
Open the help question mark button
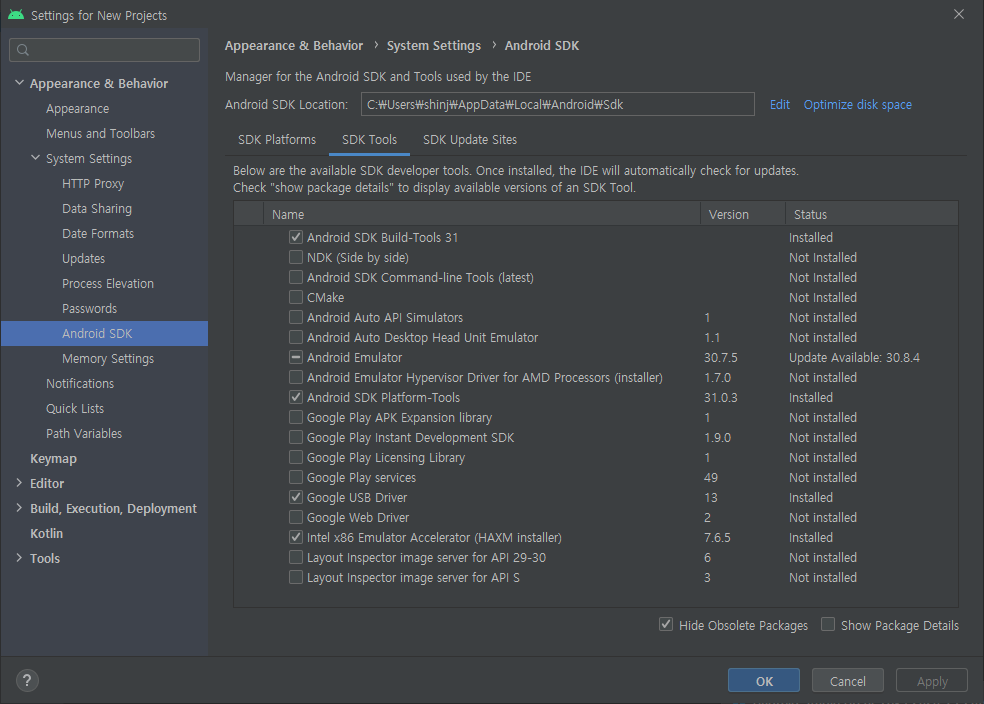pos(27,680)
